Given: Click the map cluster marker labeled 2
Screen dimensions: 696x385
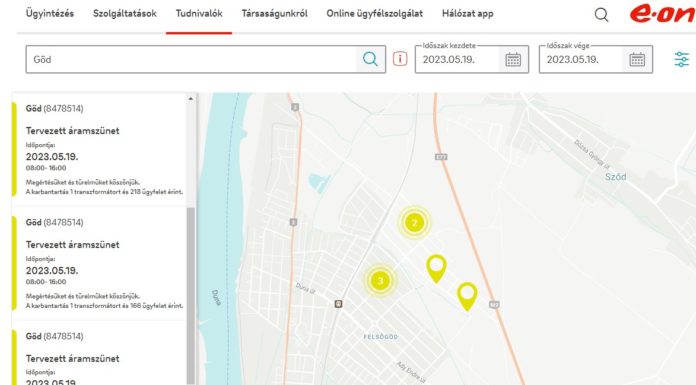Looking at the screenshot, I should 415,222.
